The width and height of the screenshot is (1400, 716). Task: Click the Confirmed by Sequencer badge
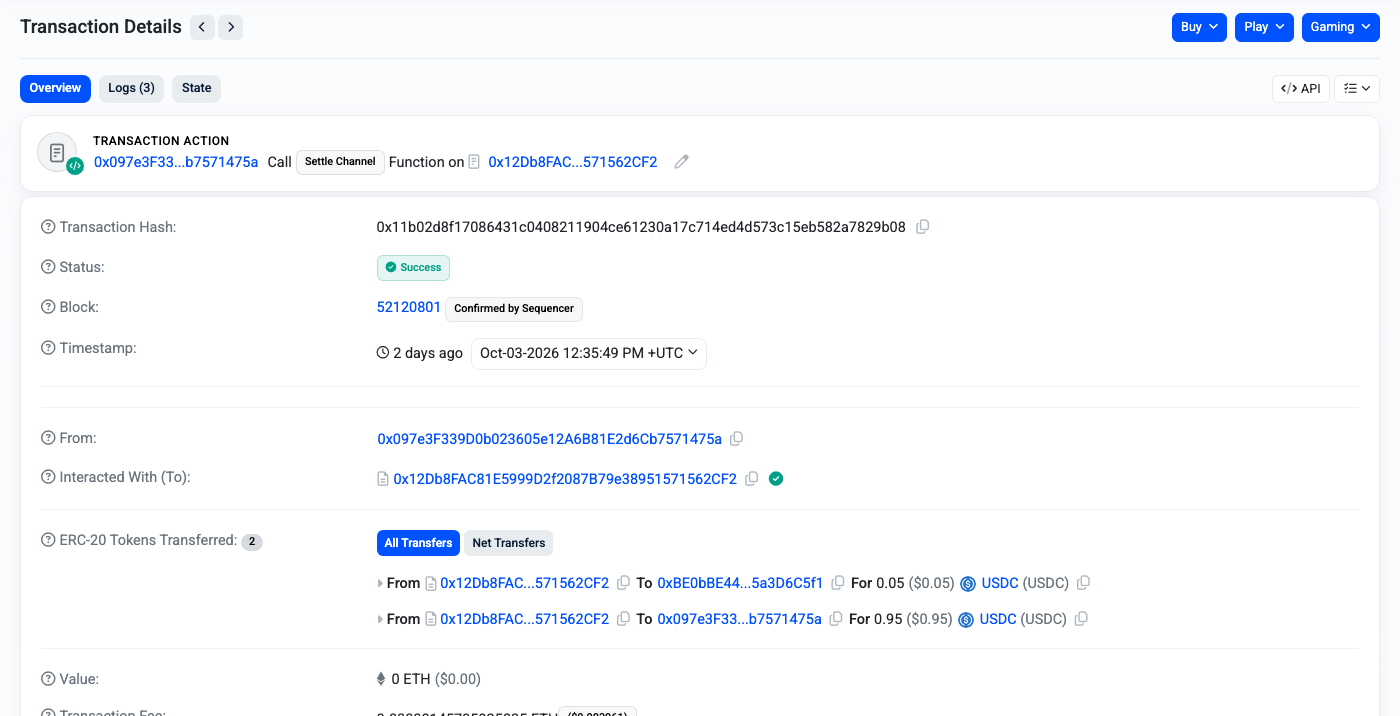[x=514, y=308]
